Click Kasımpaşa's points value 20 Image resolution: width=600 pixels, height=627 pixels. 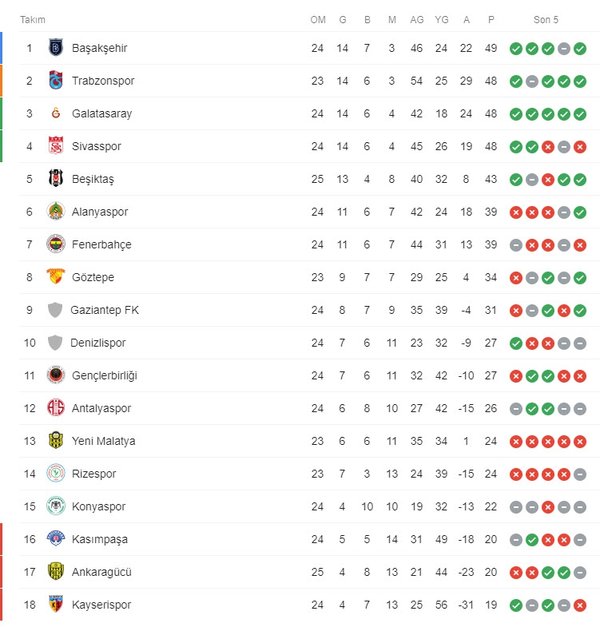coord(491,539)
